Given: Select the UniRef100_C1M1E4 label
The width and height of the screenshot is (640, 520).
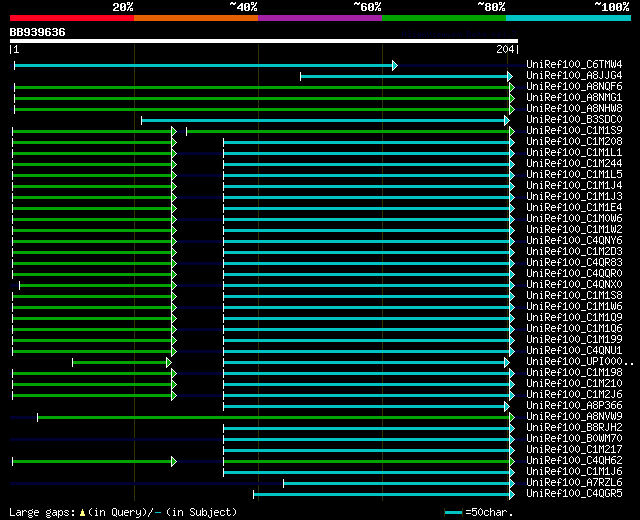Looking at the screenshot, I should [x=574, y=207].
